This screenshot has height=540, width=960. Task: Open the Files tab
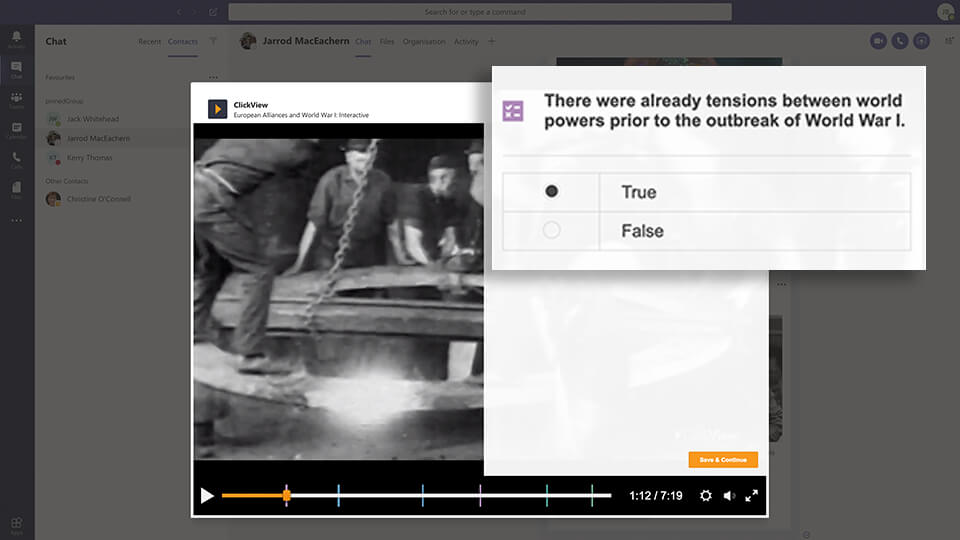pyautogui.click(x=387, y=42)
